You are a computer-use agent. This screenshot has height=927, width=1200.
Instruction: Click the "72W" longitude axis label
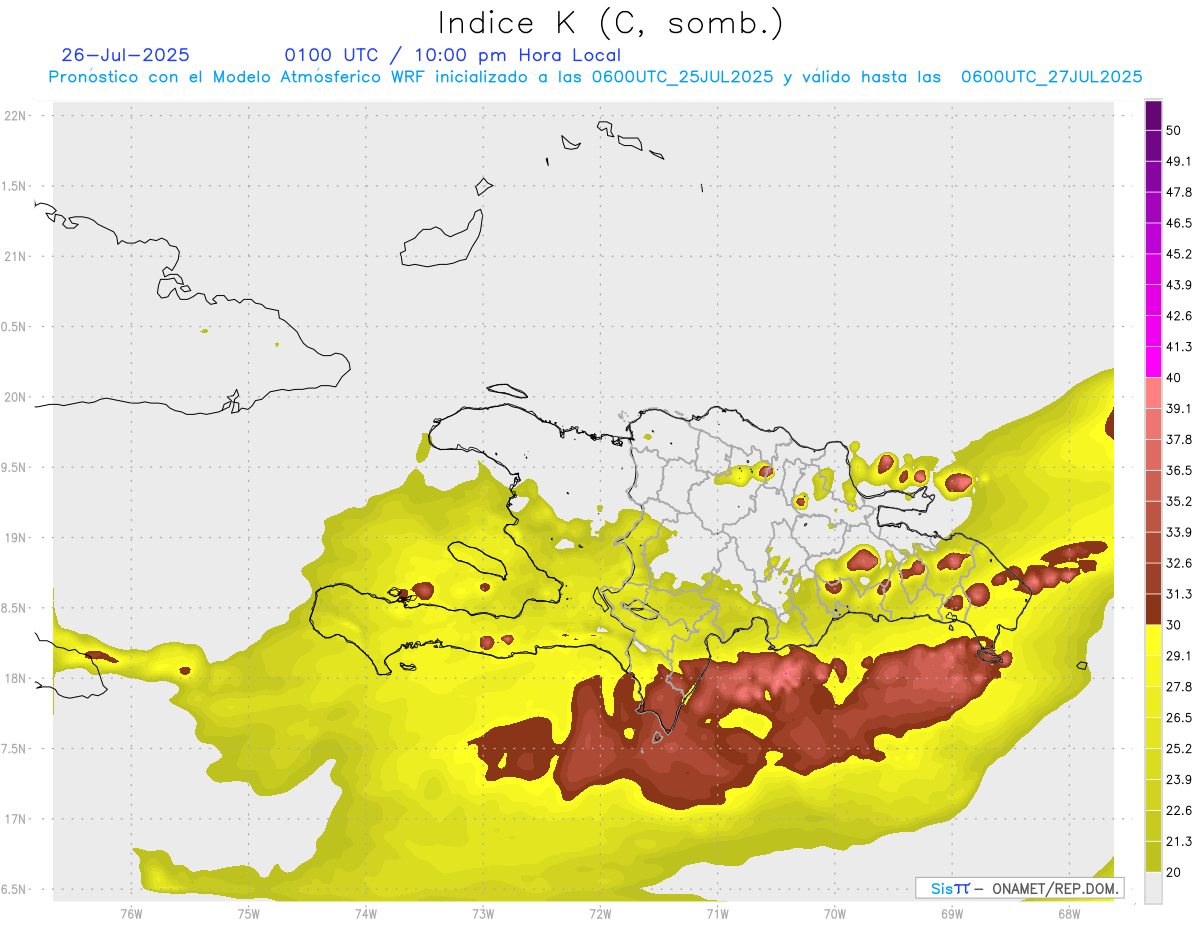[x=600, y=914]
